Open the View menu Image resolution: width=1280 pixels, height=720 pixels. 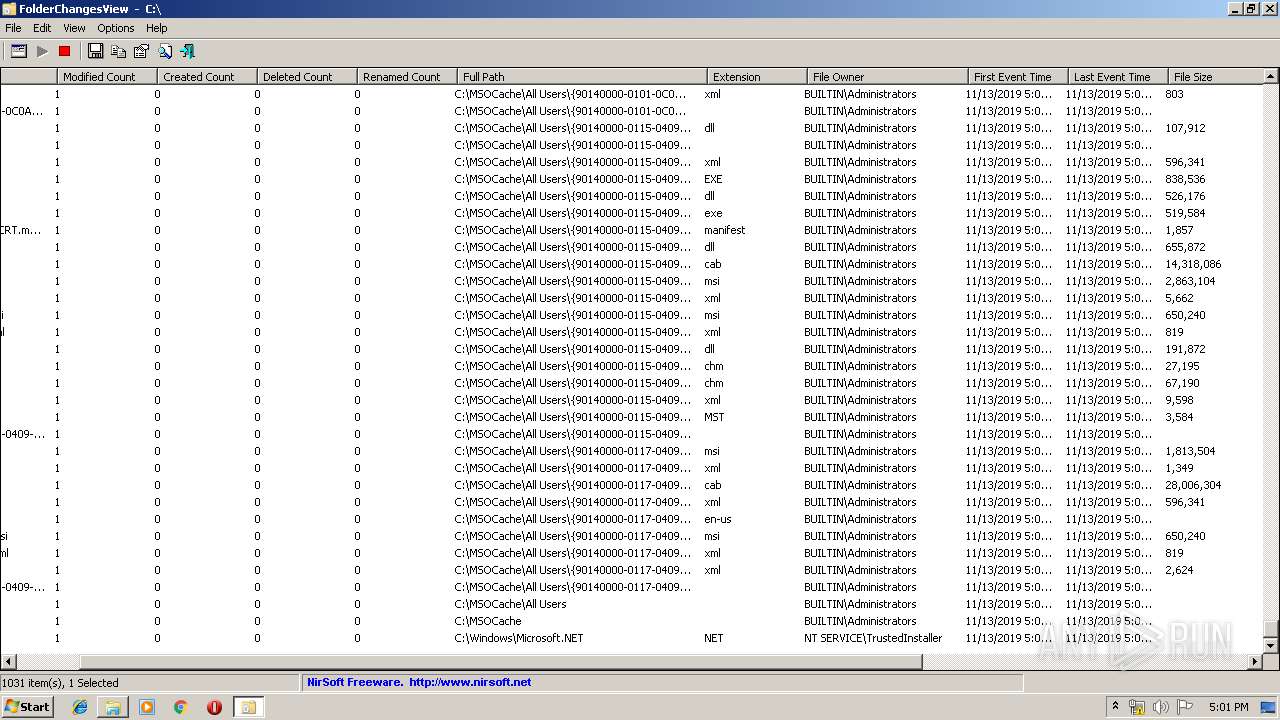[x=74, y=28]
